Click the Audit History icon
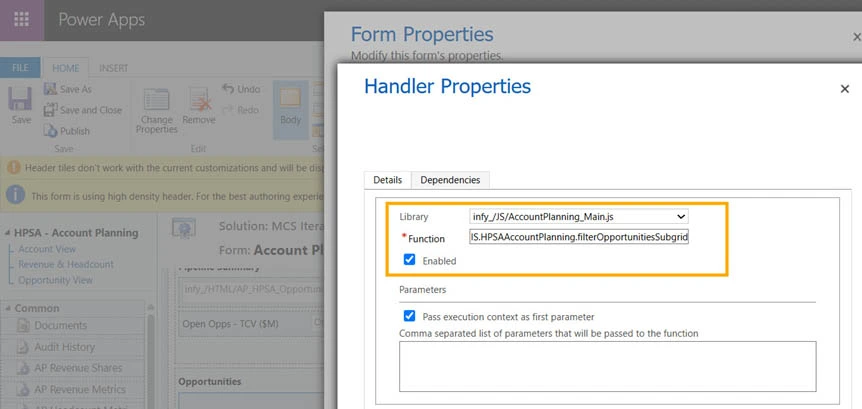The width and height of the screenshot is (862, 409). (x=23, y=347)
